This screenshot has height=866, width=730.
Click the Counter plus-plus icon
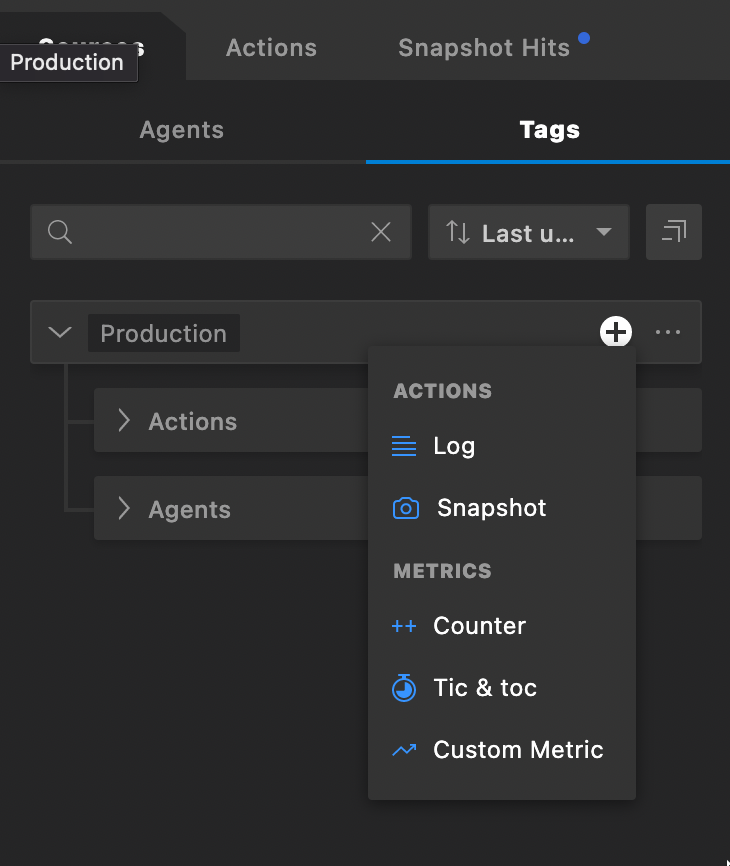(404, 626)
